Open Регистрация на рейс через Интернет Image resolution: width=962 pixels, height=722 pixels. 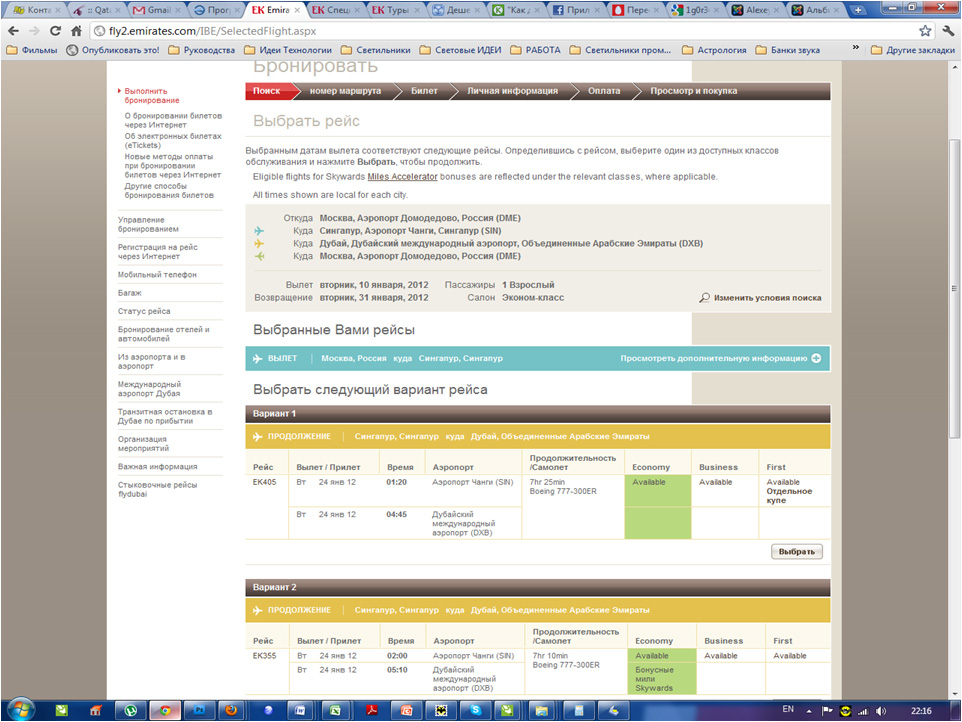pyautogui.click(x=158, y=252)
